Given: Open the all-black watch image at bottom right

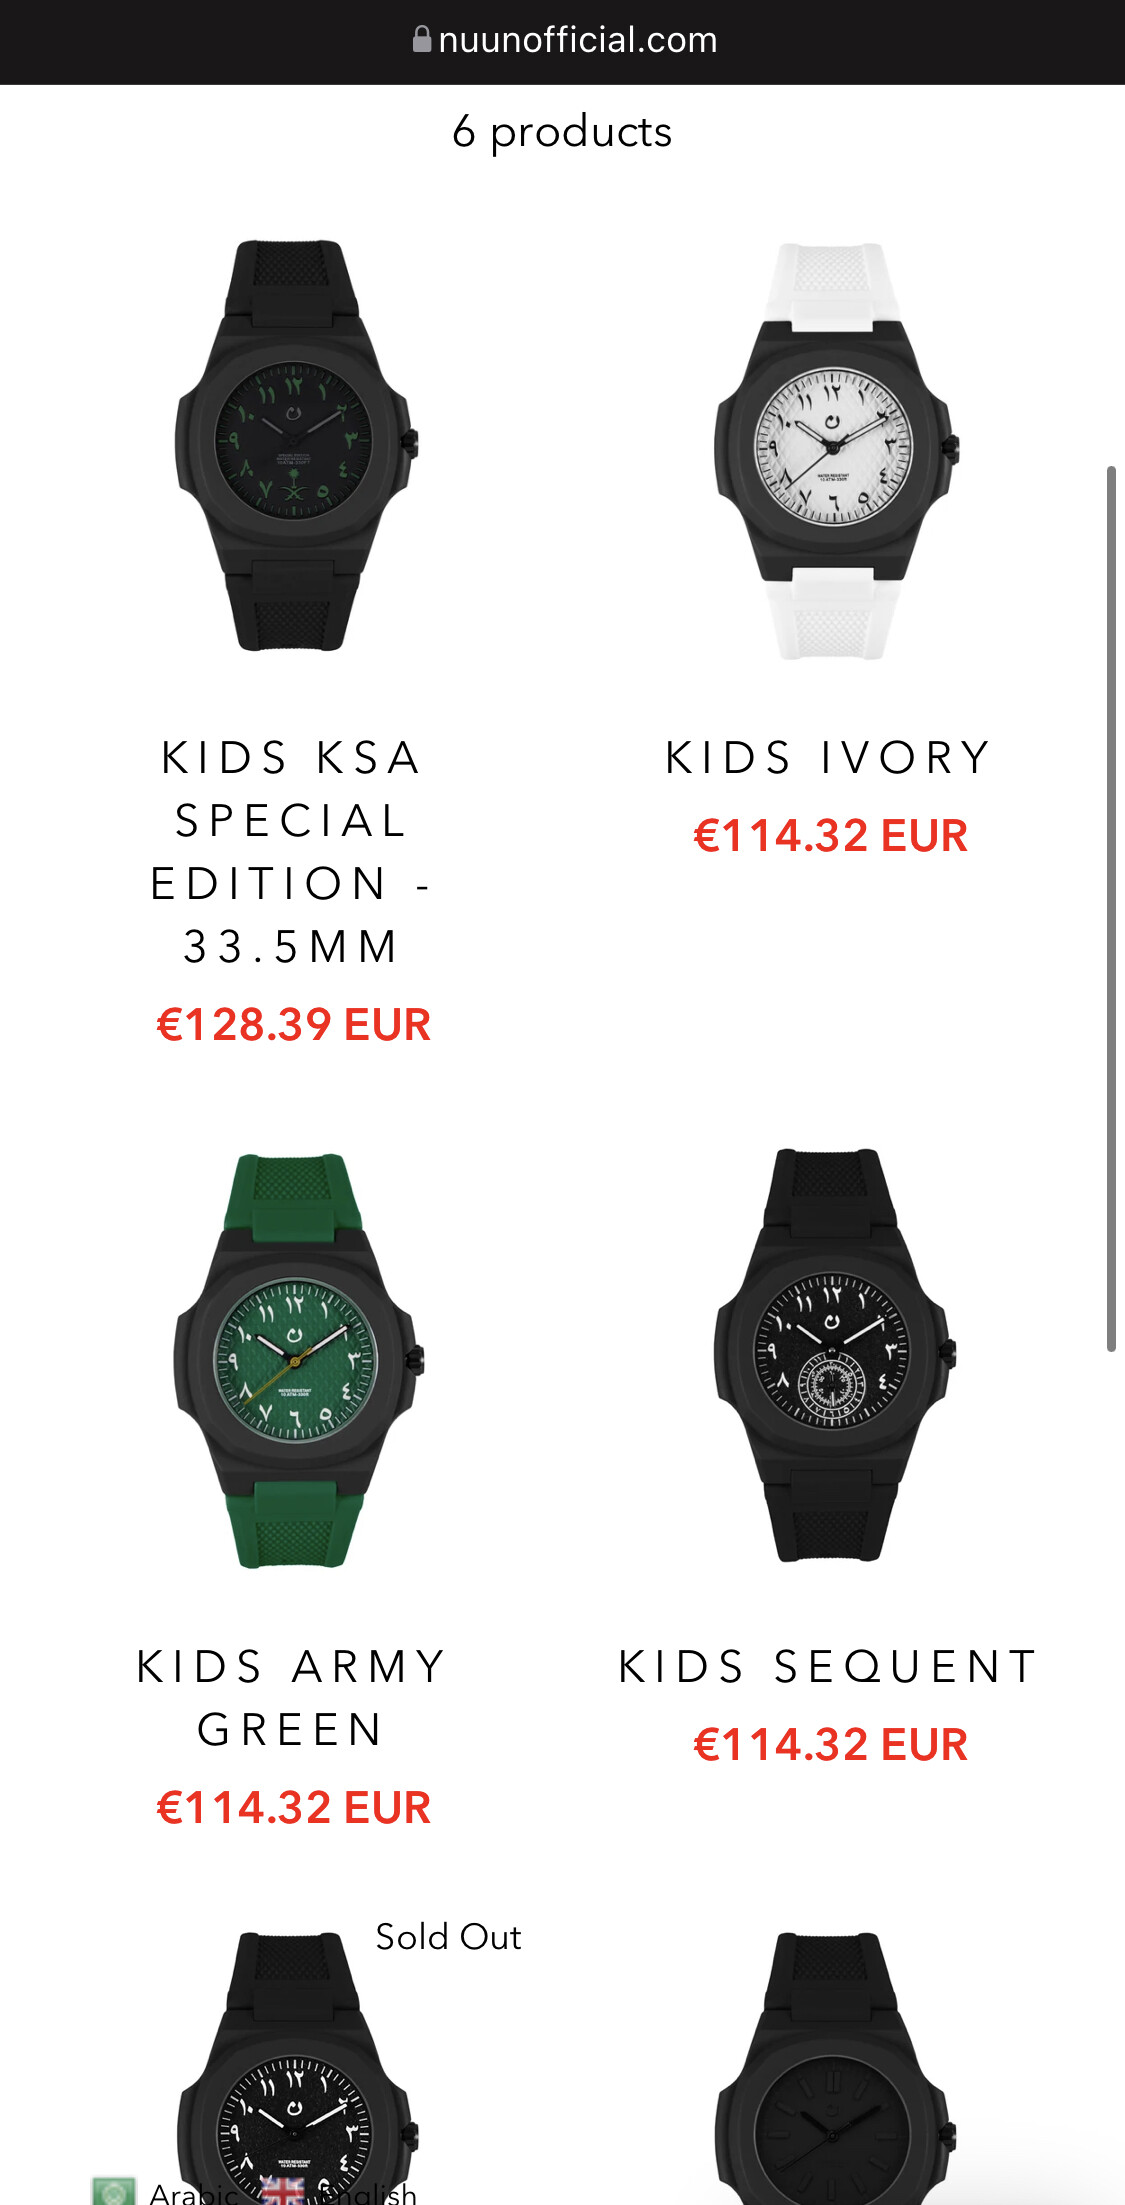Looking at the screenshot, I should point(834,2068).
